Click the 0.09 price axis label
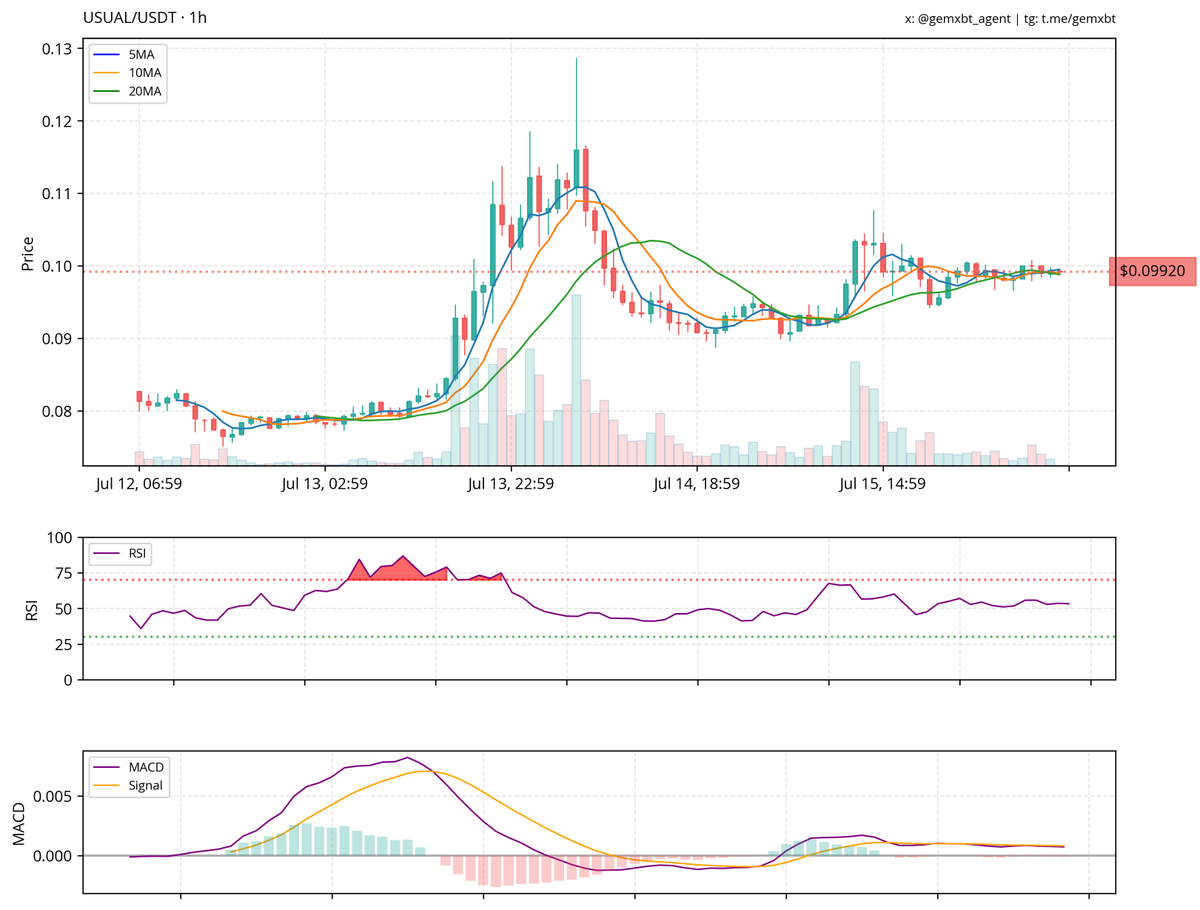 (57, 338)
